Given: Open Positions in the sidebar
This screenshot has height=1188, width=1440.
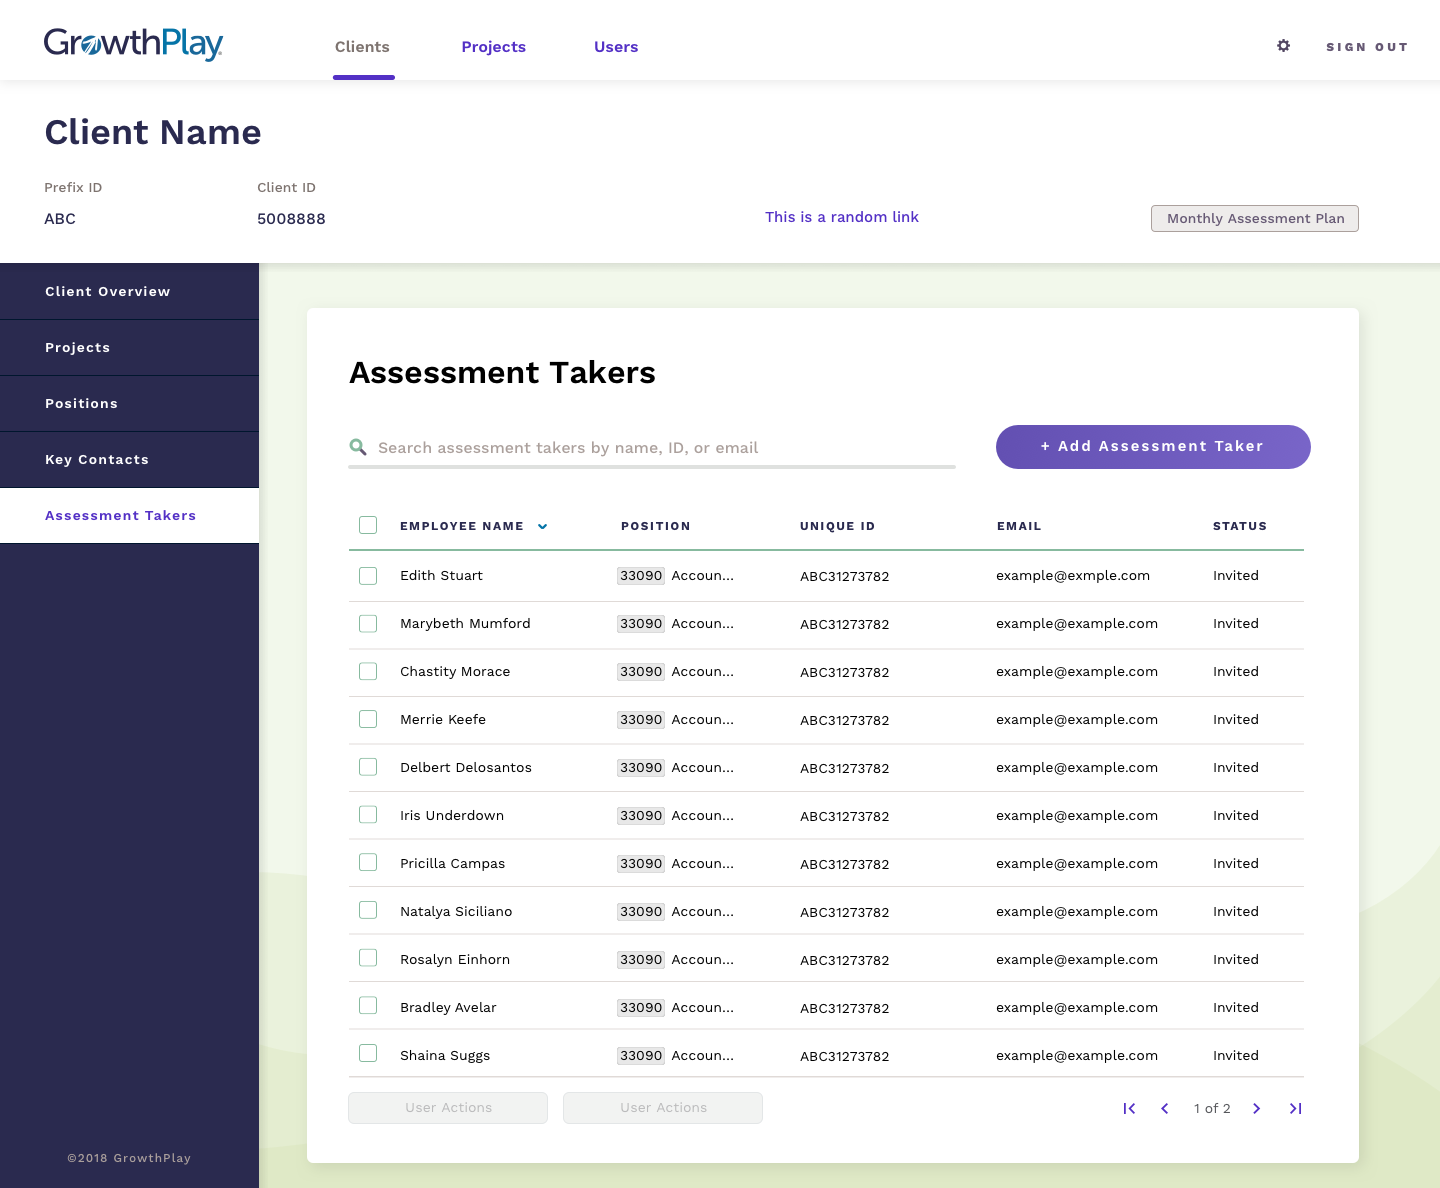Looking at the screenshot, I should click(x=129, y=403).
